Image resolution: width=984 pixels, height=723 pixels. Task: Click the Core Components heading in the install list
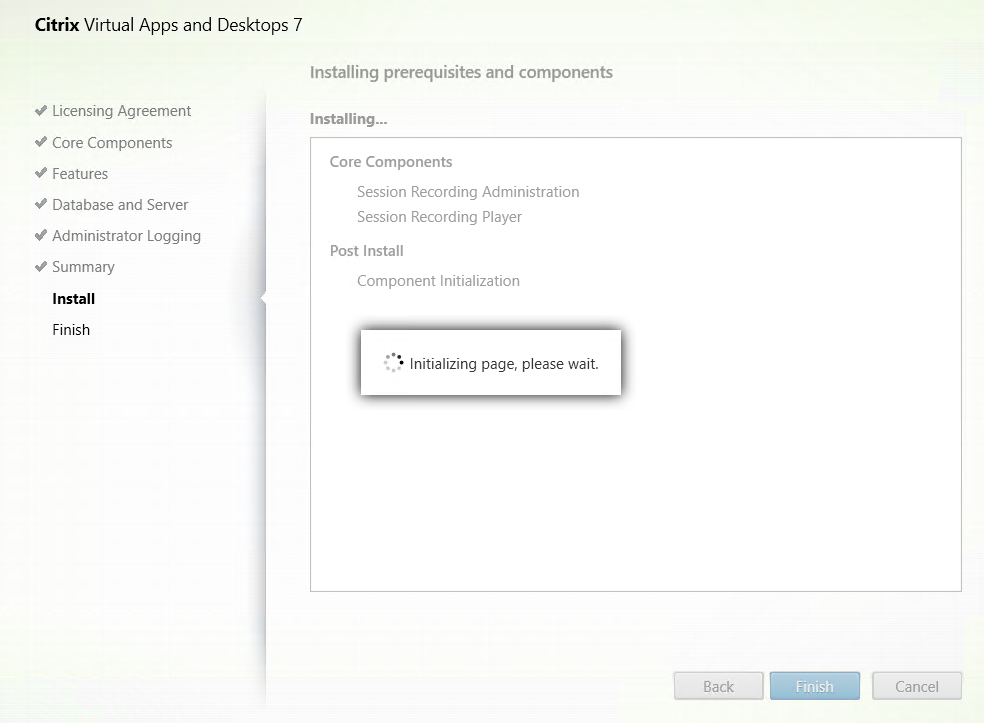pos(391,161)
